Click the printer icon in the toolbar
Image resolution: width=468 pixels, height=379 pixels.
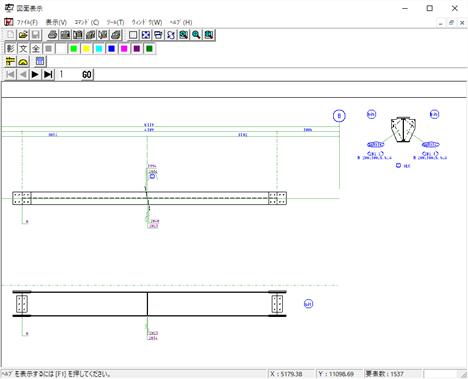click(52, 35)
